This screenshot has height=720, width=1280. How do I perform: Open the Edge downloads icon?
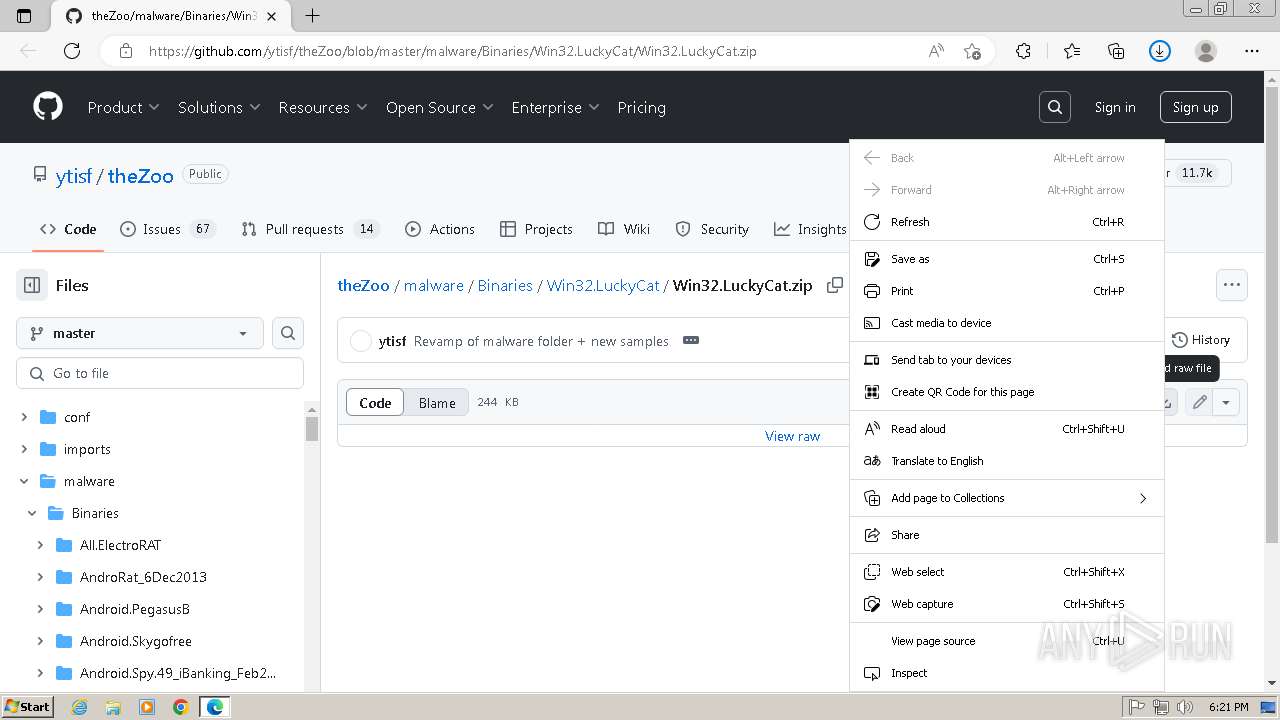point(1160,51)
